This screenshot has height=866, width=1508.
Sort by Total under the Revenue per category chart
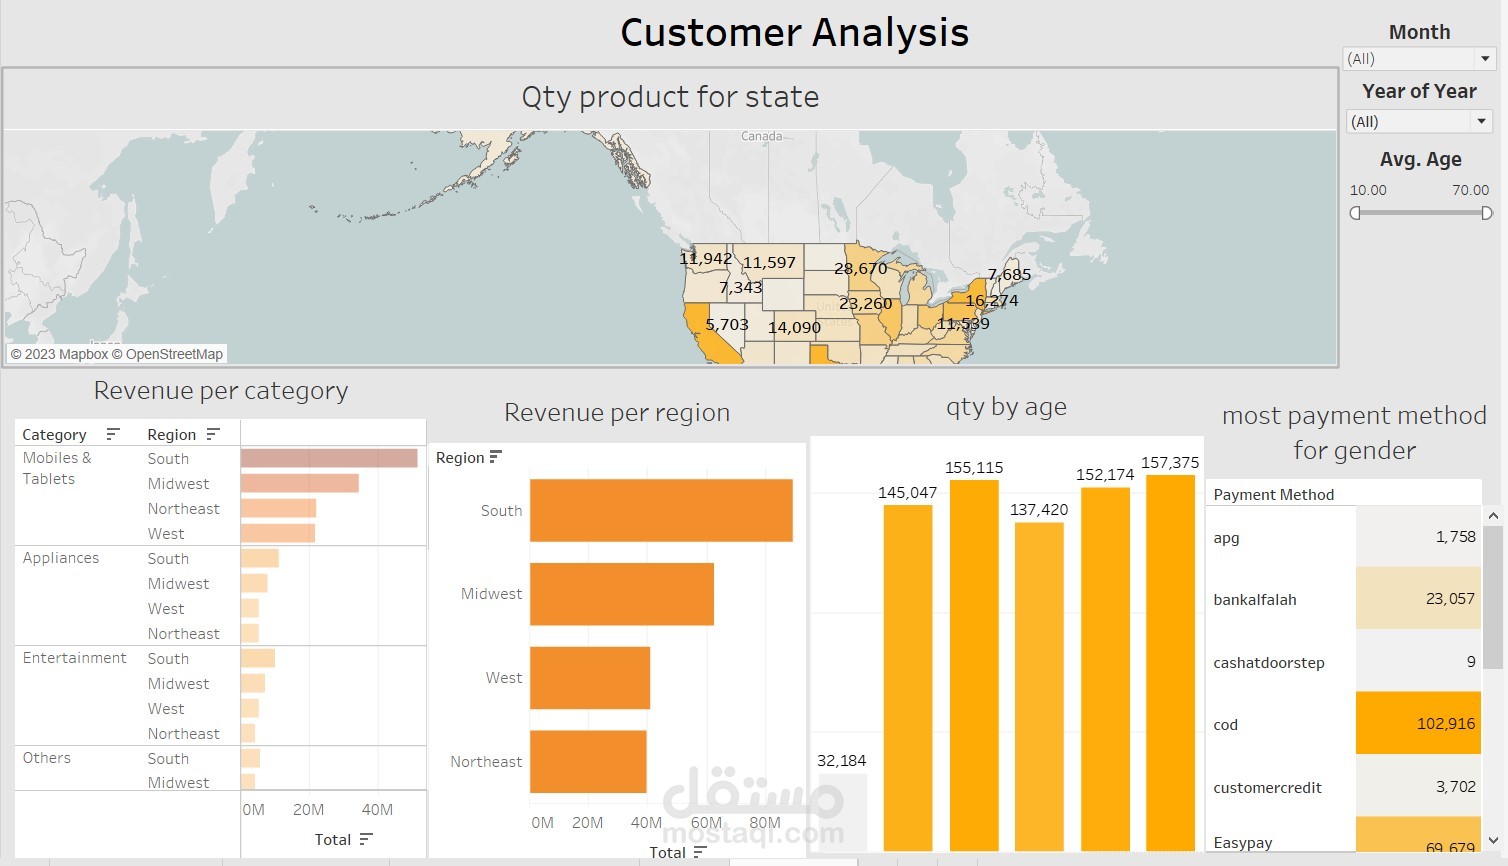[366, 839]
